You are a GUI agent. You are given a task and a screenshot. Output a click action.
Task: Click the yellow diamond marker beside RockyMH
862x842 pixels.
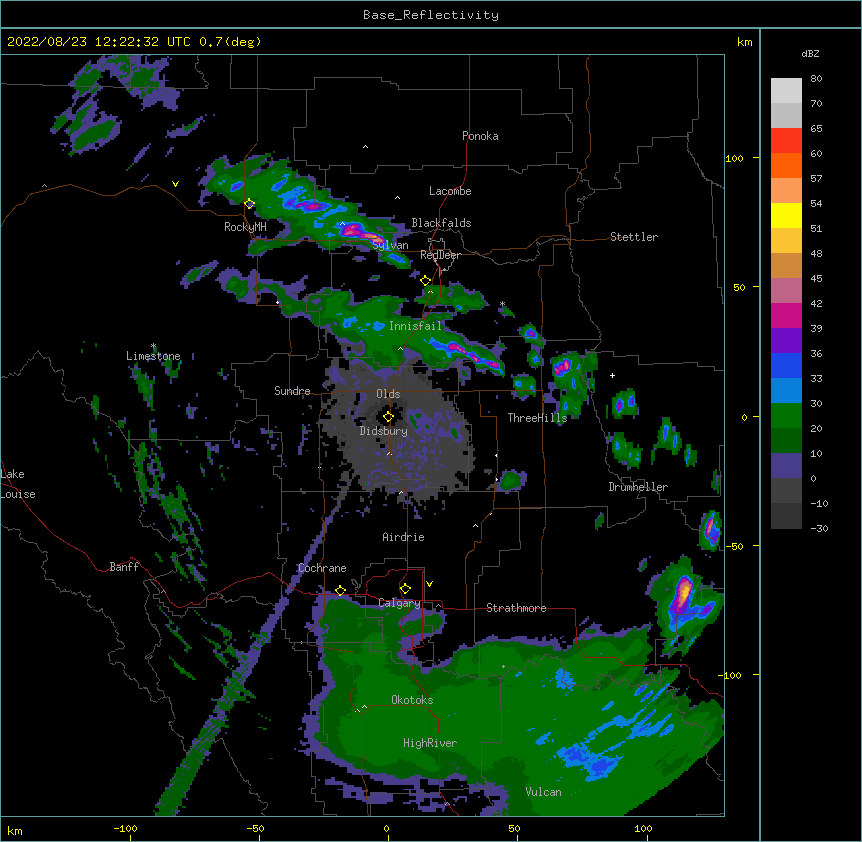249,203
